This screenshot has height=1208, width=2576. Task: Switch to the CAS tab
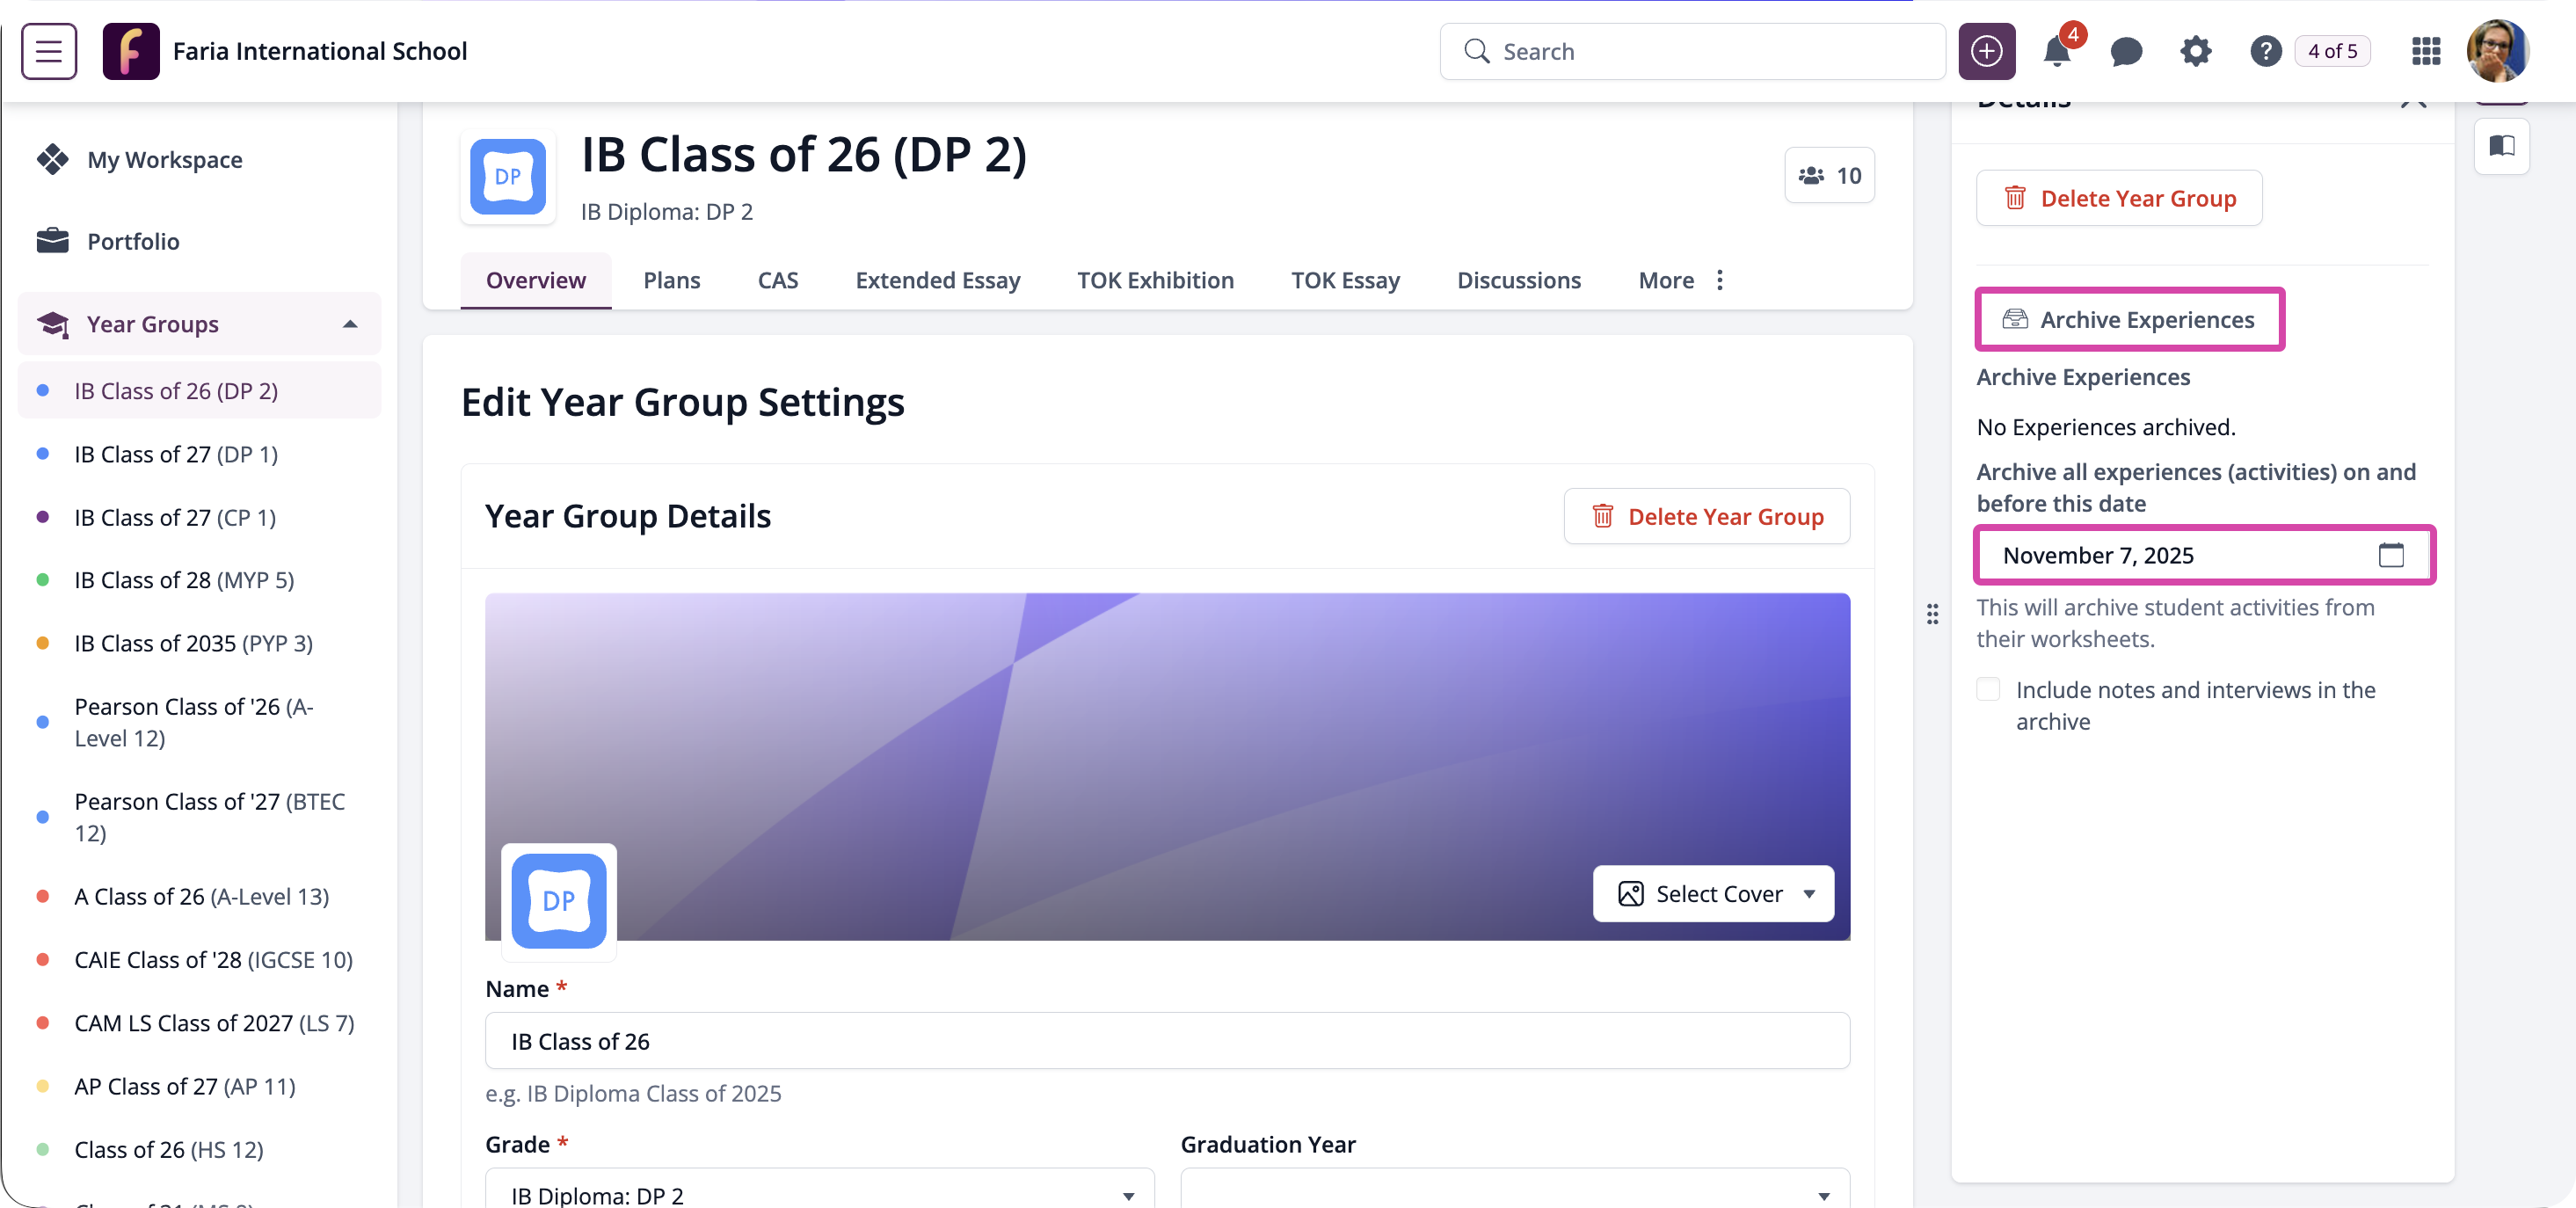point(778,280)
